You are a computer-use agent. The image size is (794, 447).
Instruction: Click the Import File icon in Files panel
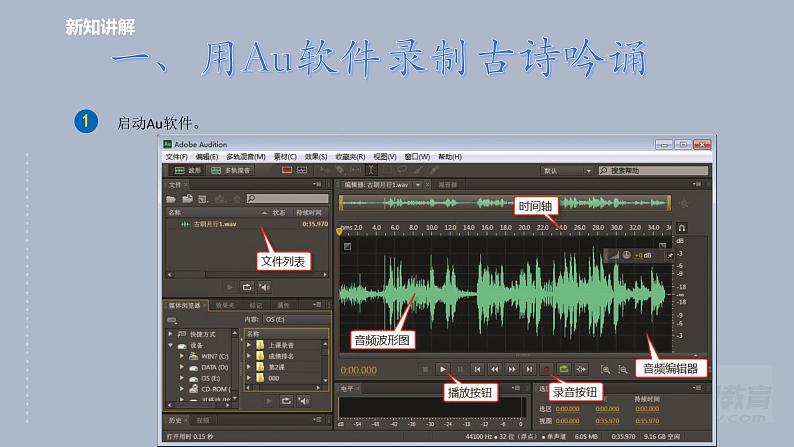point(187,199)
